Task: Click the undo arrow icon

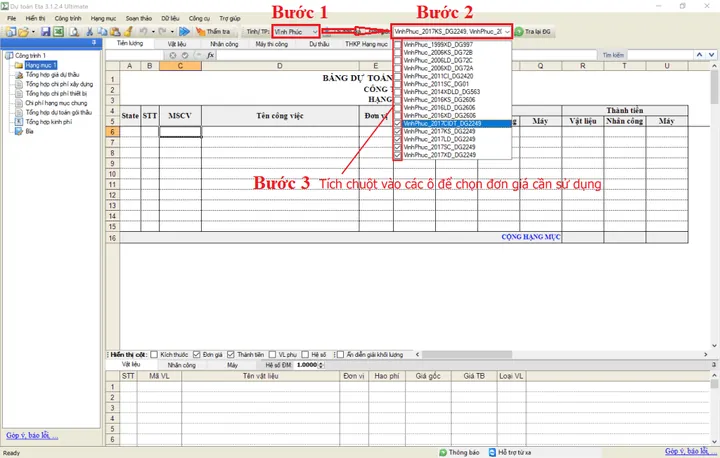Action: [x=143, y=32]
